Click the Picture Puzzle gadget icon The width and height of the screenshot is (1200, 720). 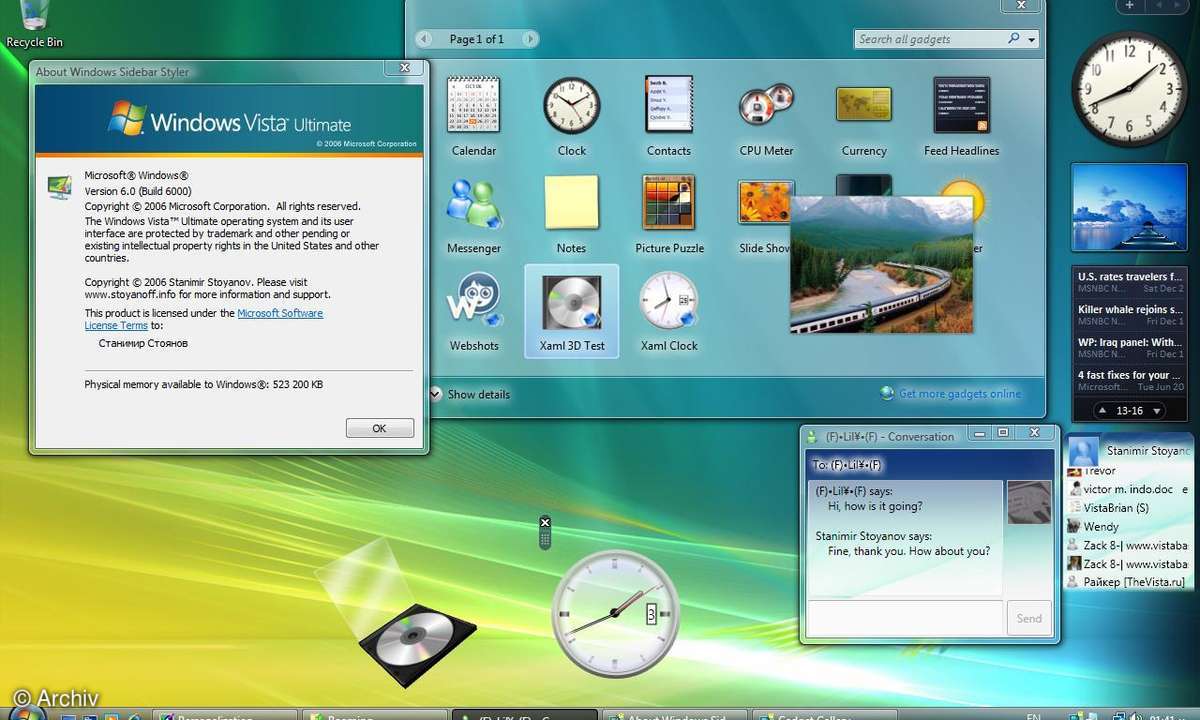pos(669,203)
